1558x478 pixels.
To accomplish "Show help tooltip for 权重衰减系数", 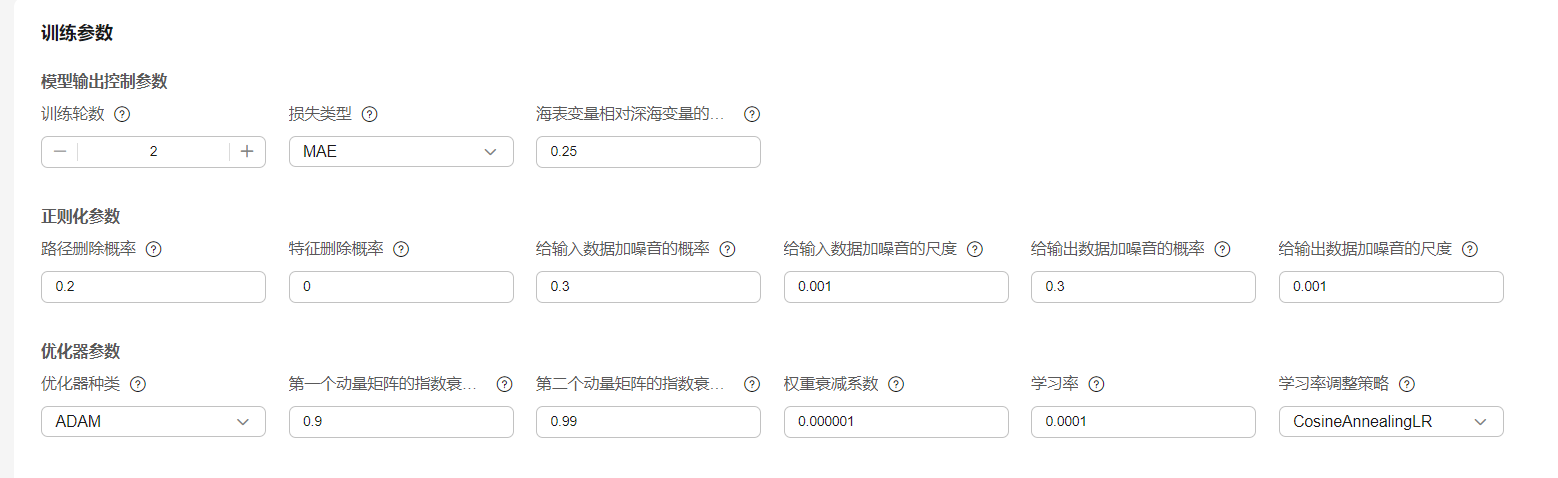I will (896, 384).
